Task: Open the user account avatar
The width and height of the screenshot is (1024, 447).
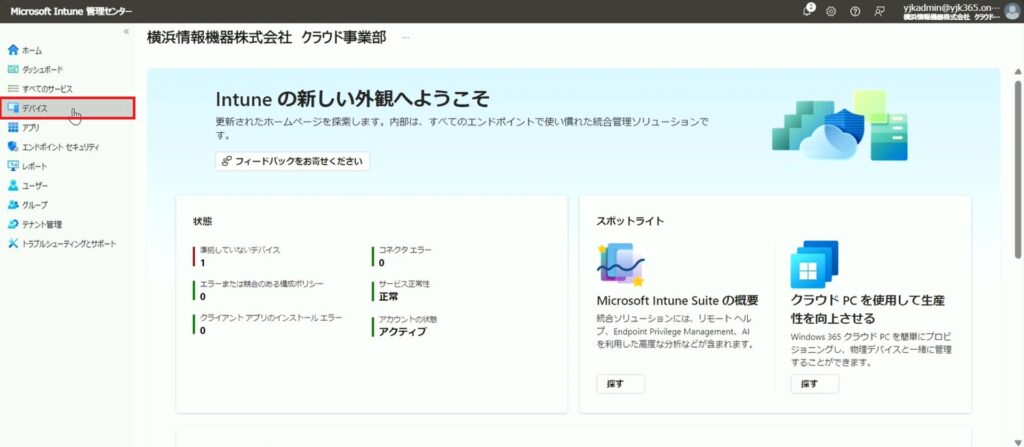Action: (x=1014, y=11)
